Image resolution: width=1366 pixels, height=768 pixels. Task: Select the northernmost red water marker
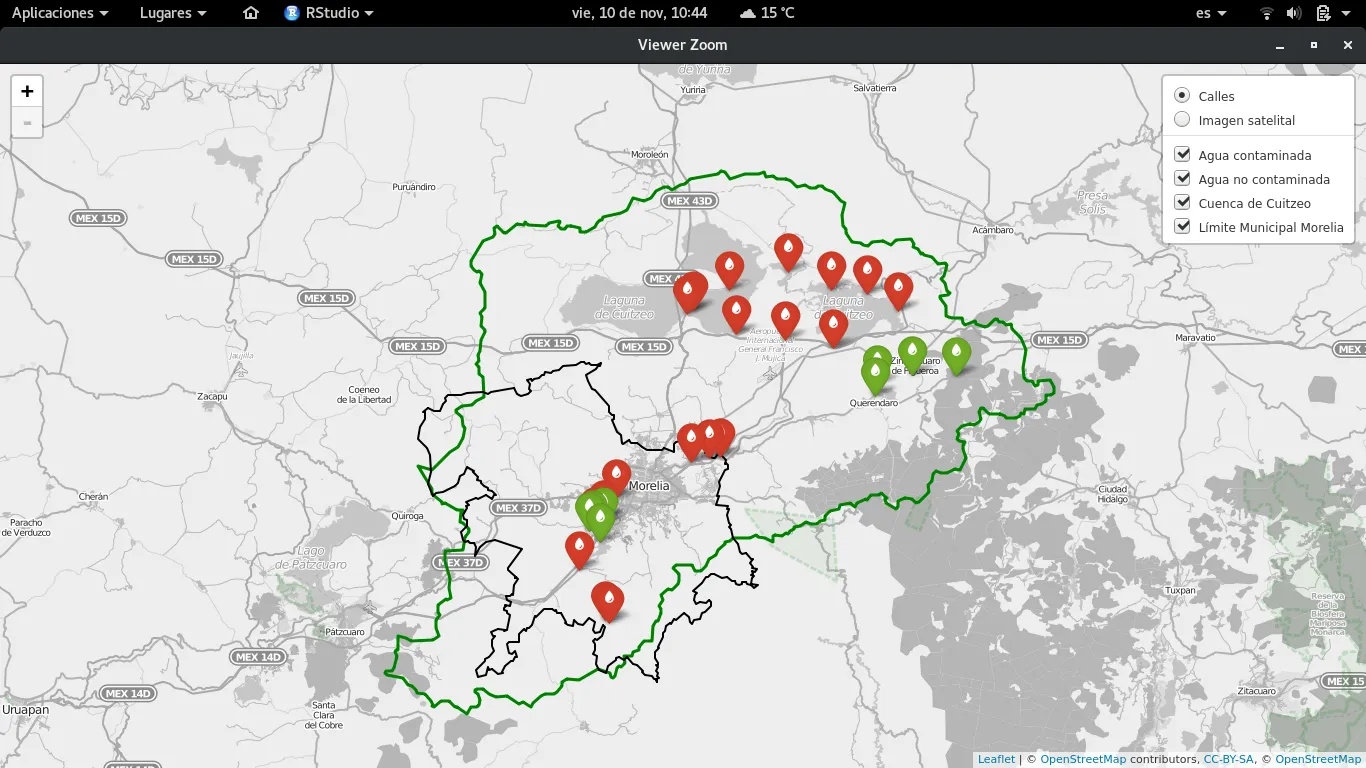click(788, 252)
